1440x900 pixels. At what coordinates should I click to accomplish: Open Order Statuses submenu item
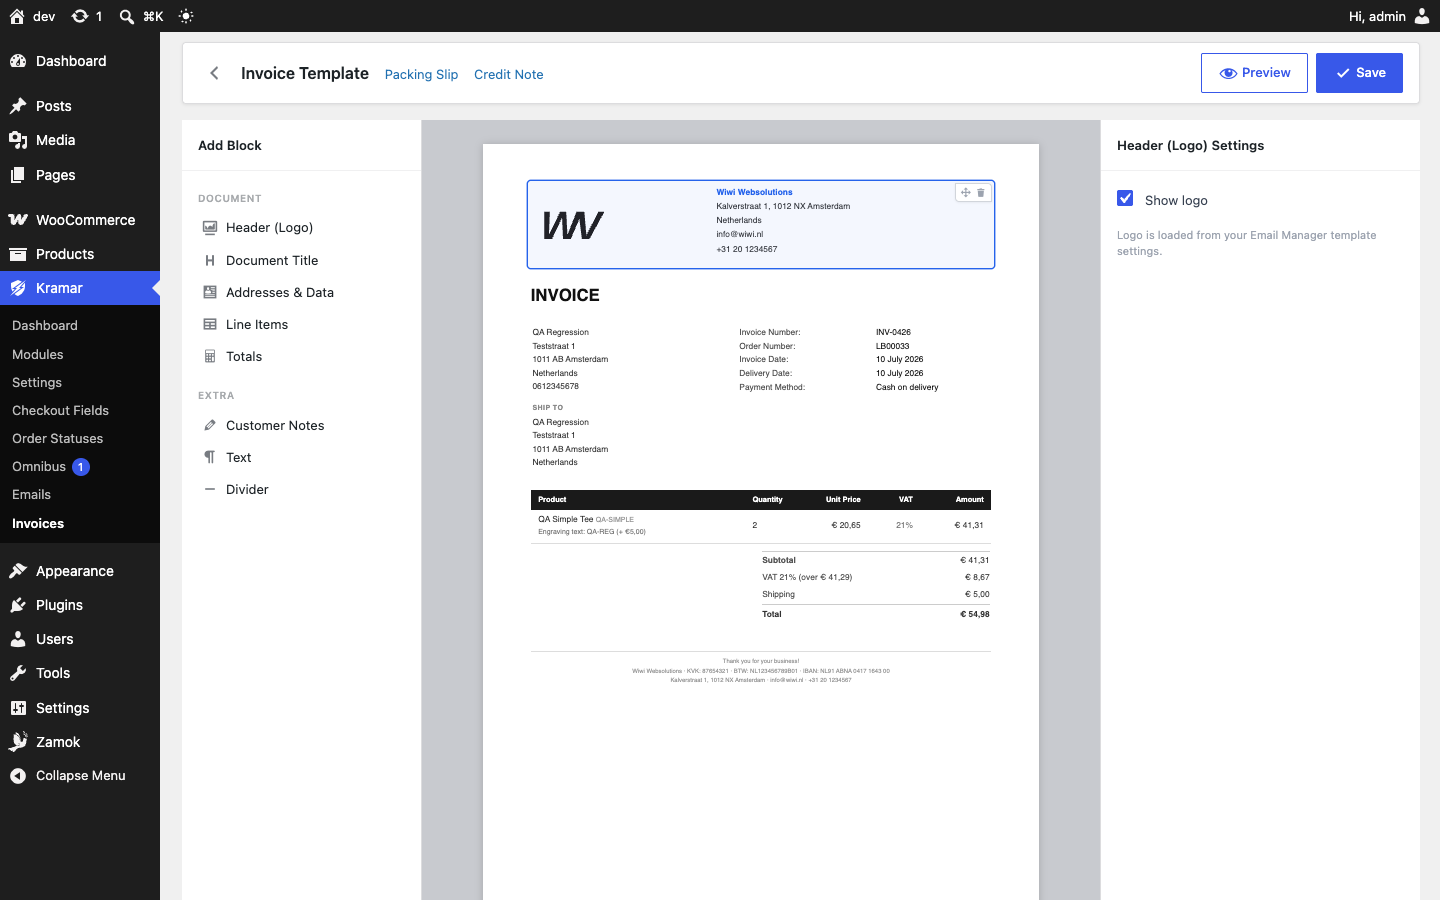tap(57, 438)
